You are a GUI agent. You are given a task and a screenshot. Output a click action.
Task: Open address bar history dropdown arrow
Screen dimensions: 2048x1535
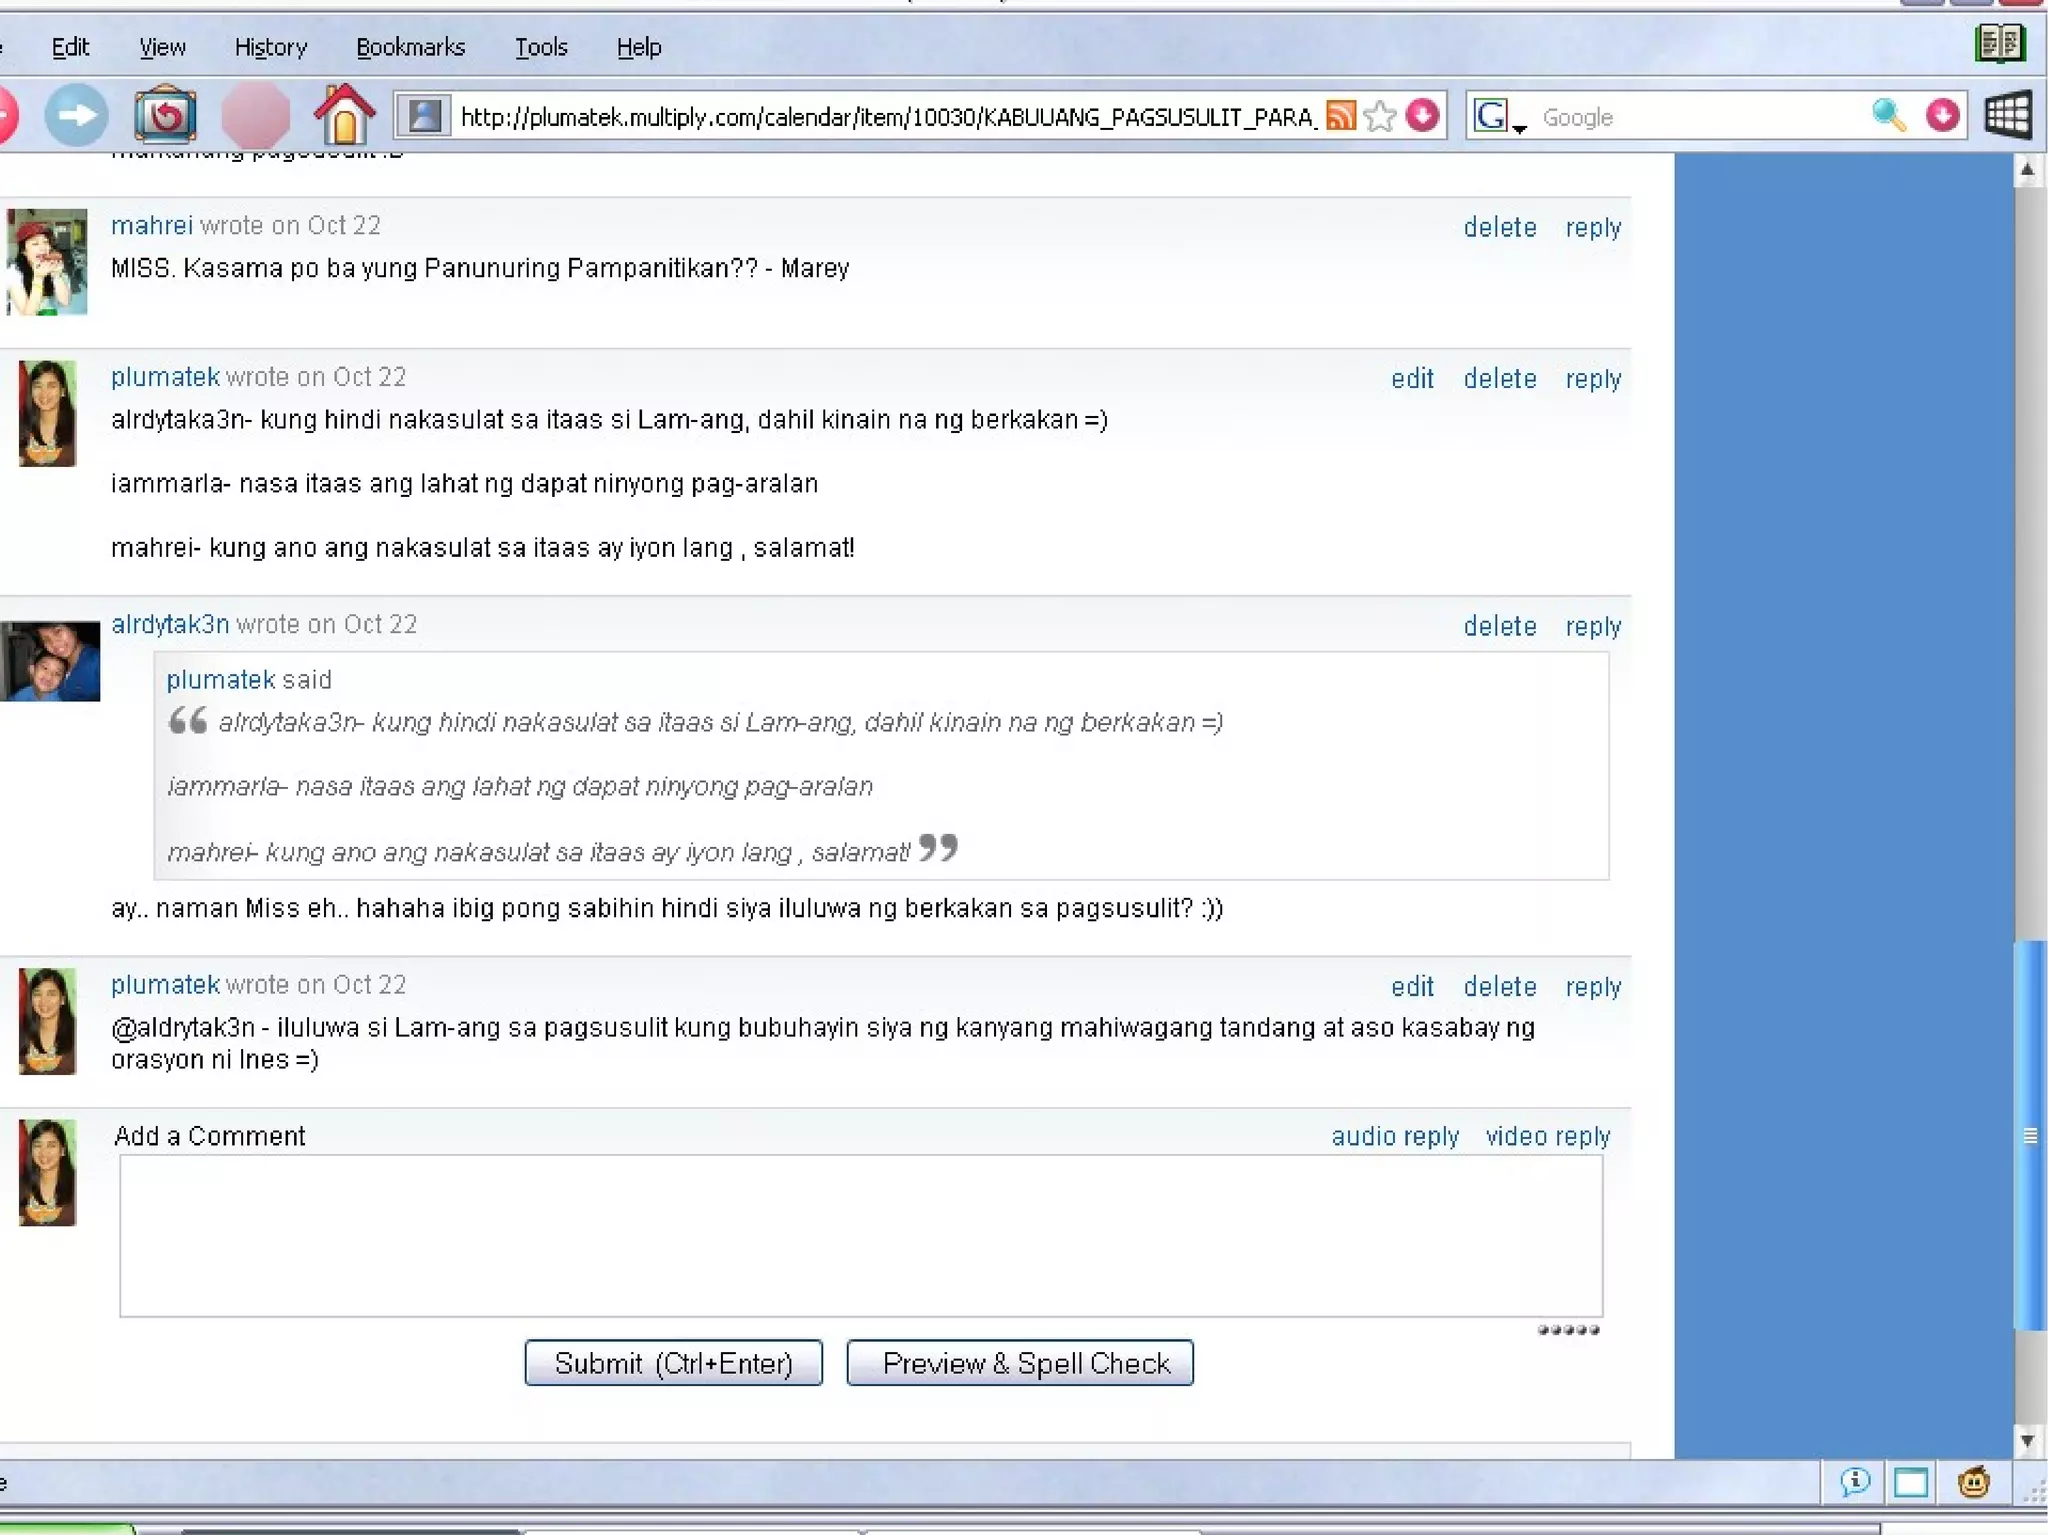(1423, 116)
